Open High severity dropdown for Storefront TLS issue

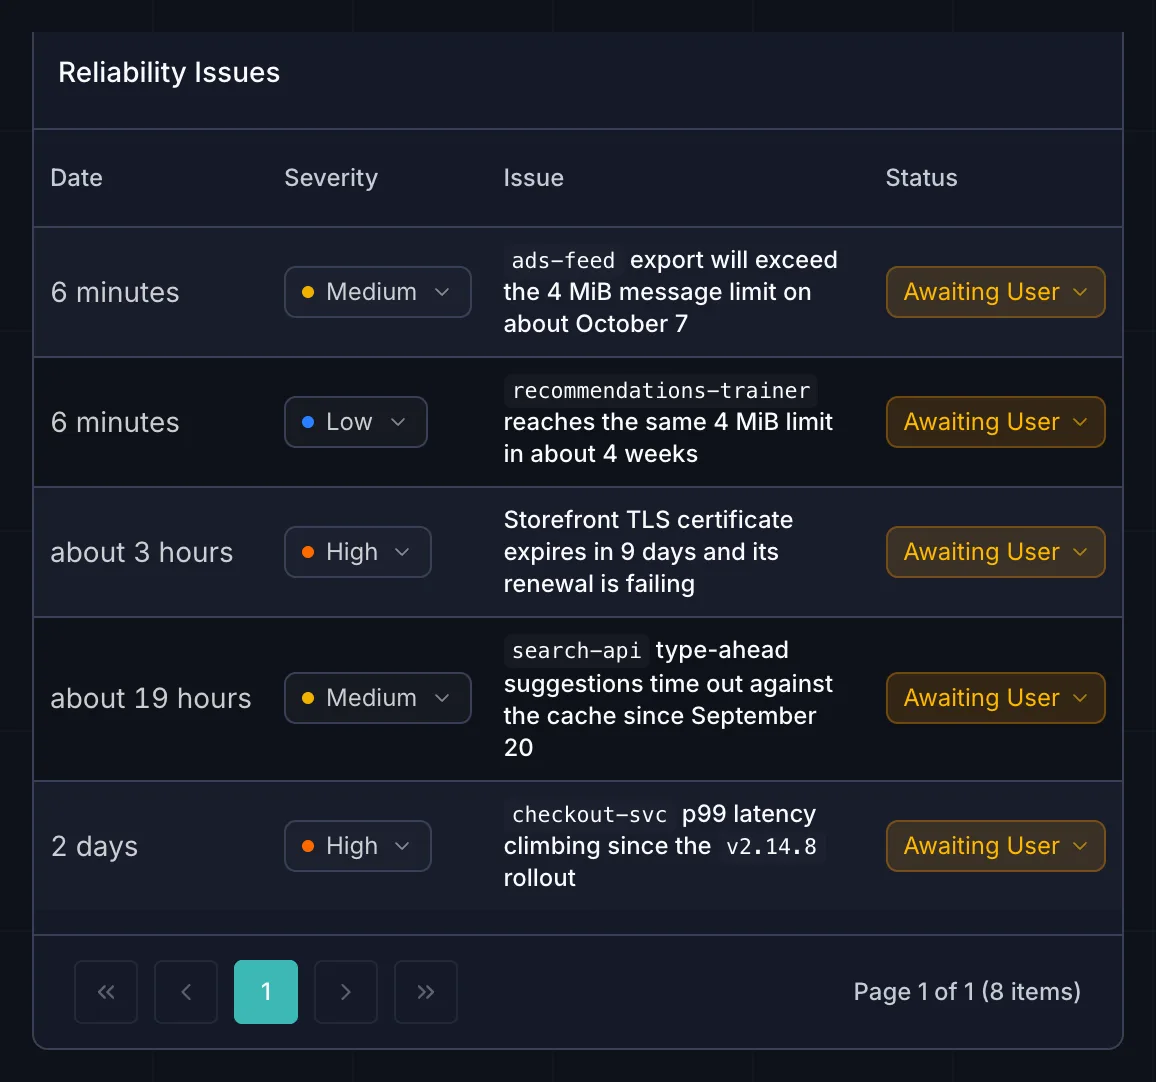tap(358, 552)
